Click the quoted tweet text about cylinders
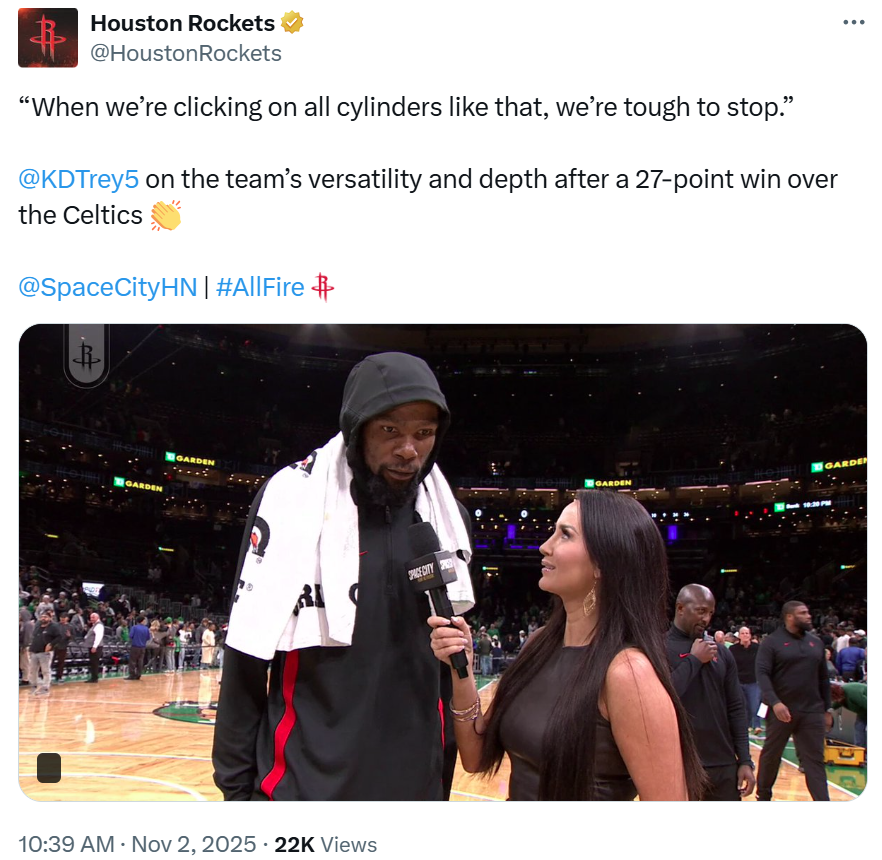The image size is (882, 860). (406, 107)
